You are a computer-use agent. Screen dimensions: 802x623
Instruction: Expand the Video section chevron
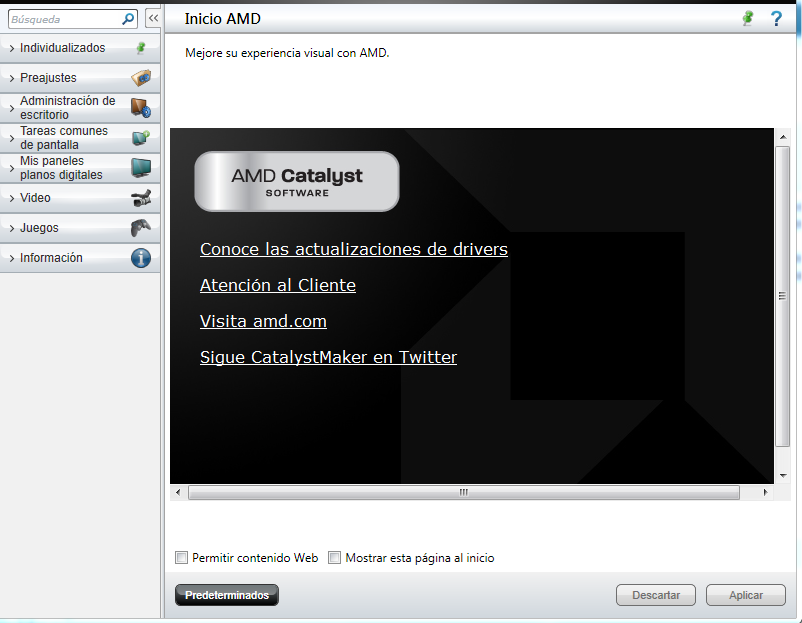tap(12, 198)
